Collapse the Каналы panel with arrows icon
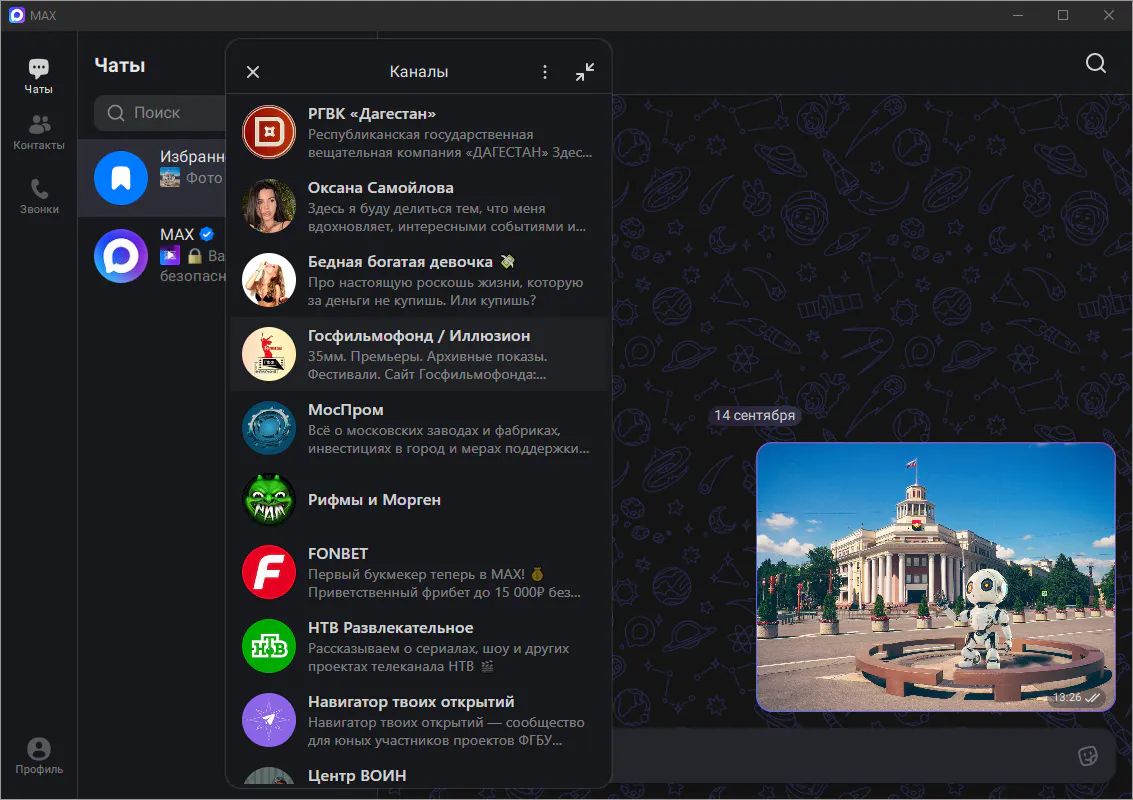This screenshot has height=800, width=1133. [585, 72]
